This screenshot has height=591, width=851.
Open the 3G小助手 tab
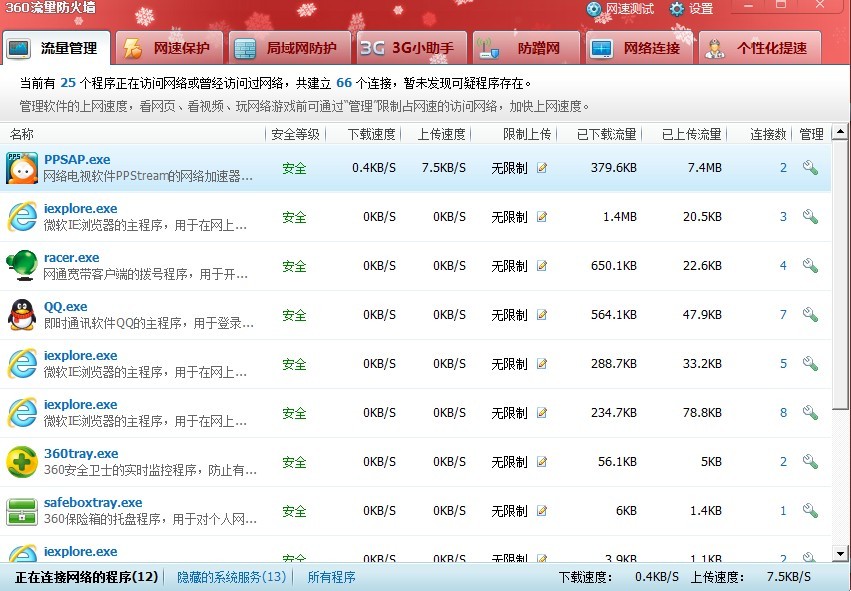pos(408,48)
